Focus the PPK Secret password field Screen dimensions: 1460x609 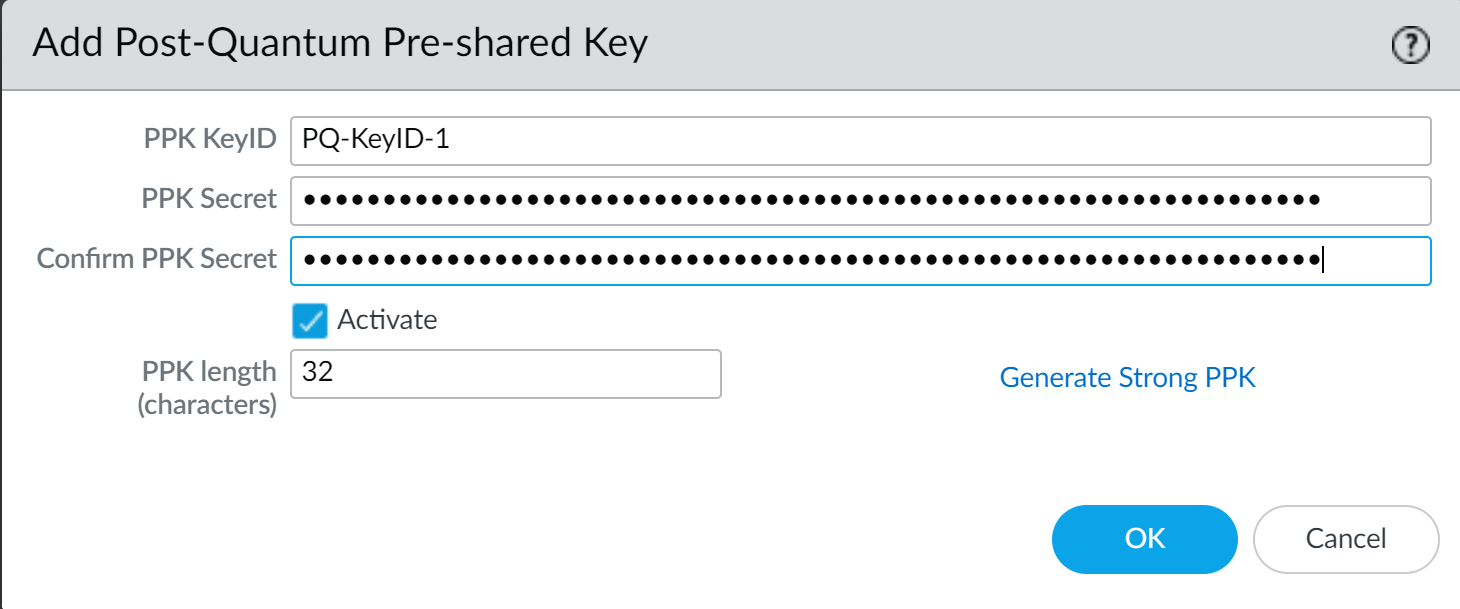(x=860, y=201)
